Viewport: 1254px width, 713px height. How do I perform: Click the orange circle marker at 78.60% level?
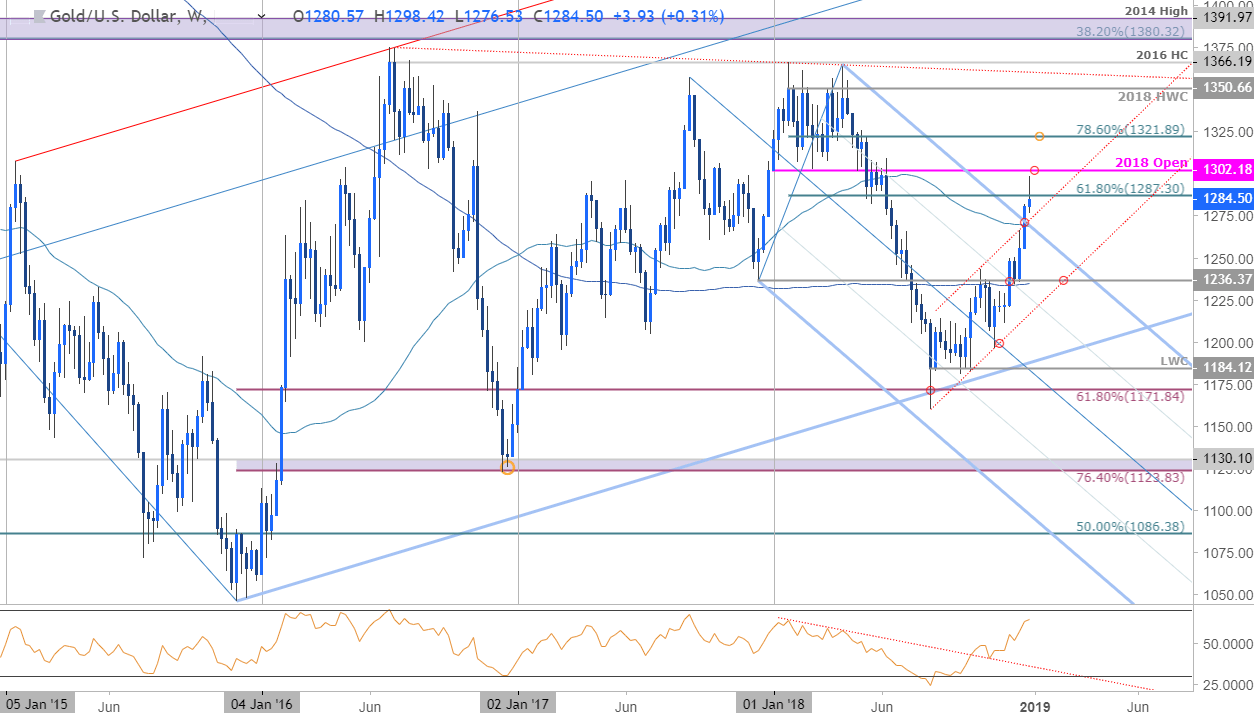[1040, 136]
